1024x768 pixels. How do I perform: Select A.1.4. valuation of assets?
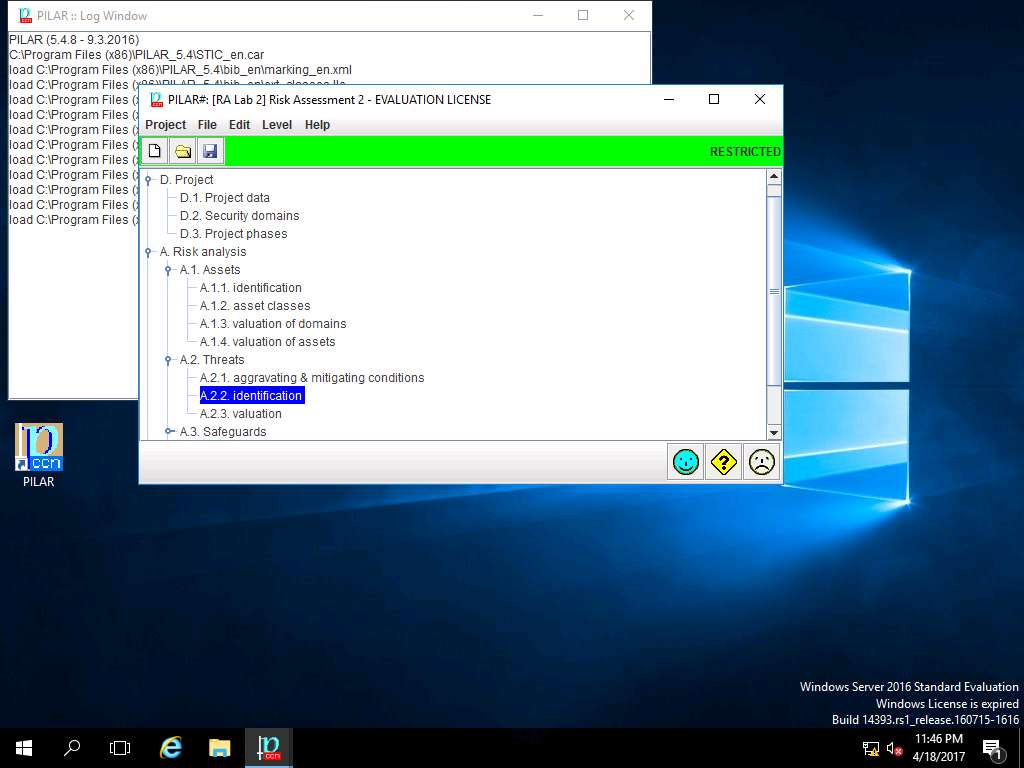click(x=268, y=342)
